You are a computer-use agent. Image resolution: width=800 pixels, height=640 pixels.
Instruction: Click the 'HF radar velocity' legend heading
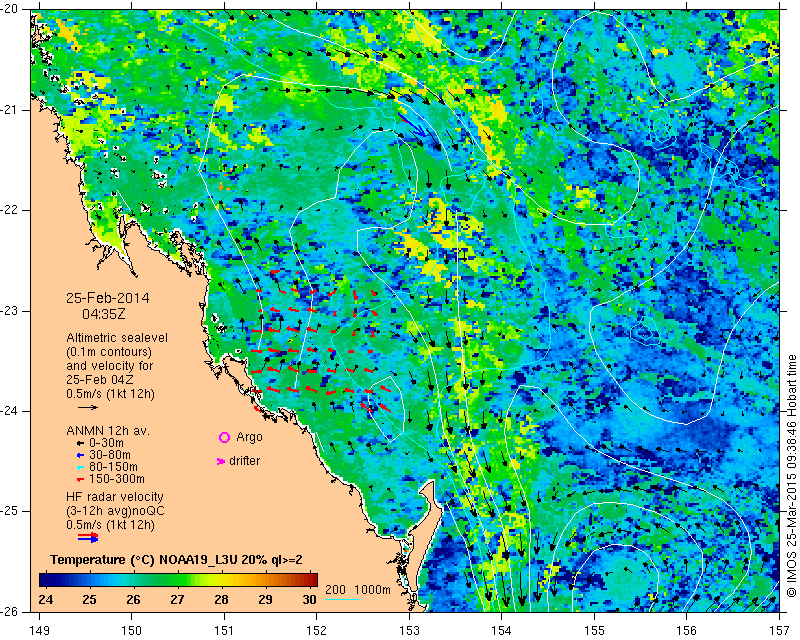point(115,497)
